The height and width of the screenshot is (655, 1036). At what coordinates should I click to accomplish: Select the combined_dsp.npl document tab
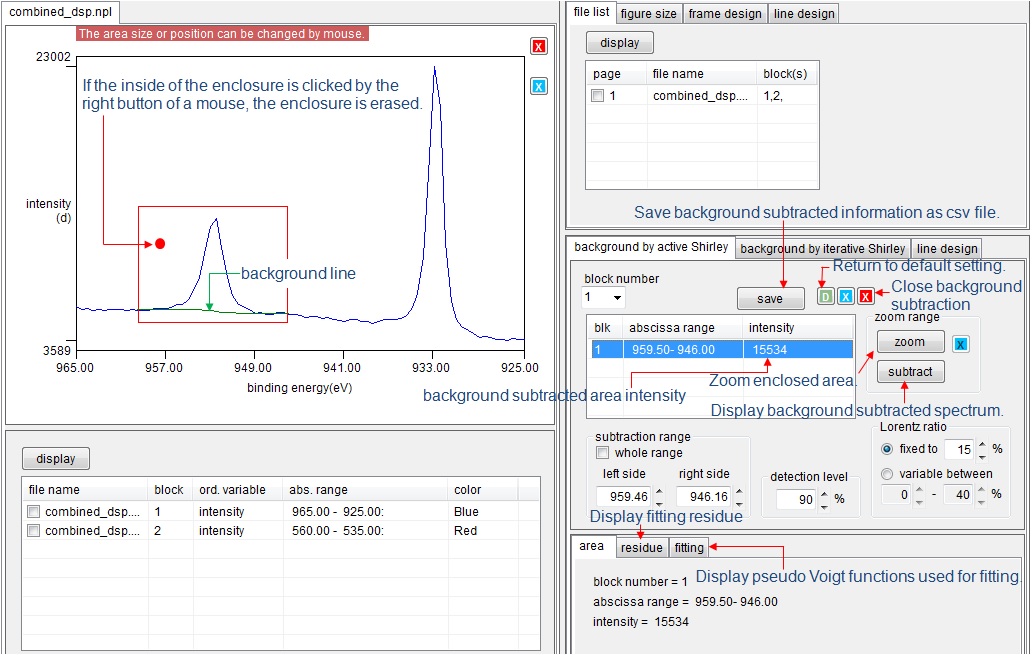[61, 12]
